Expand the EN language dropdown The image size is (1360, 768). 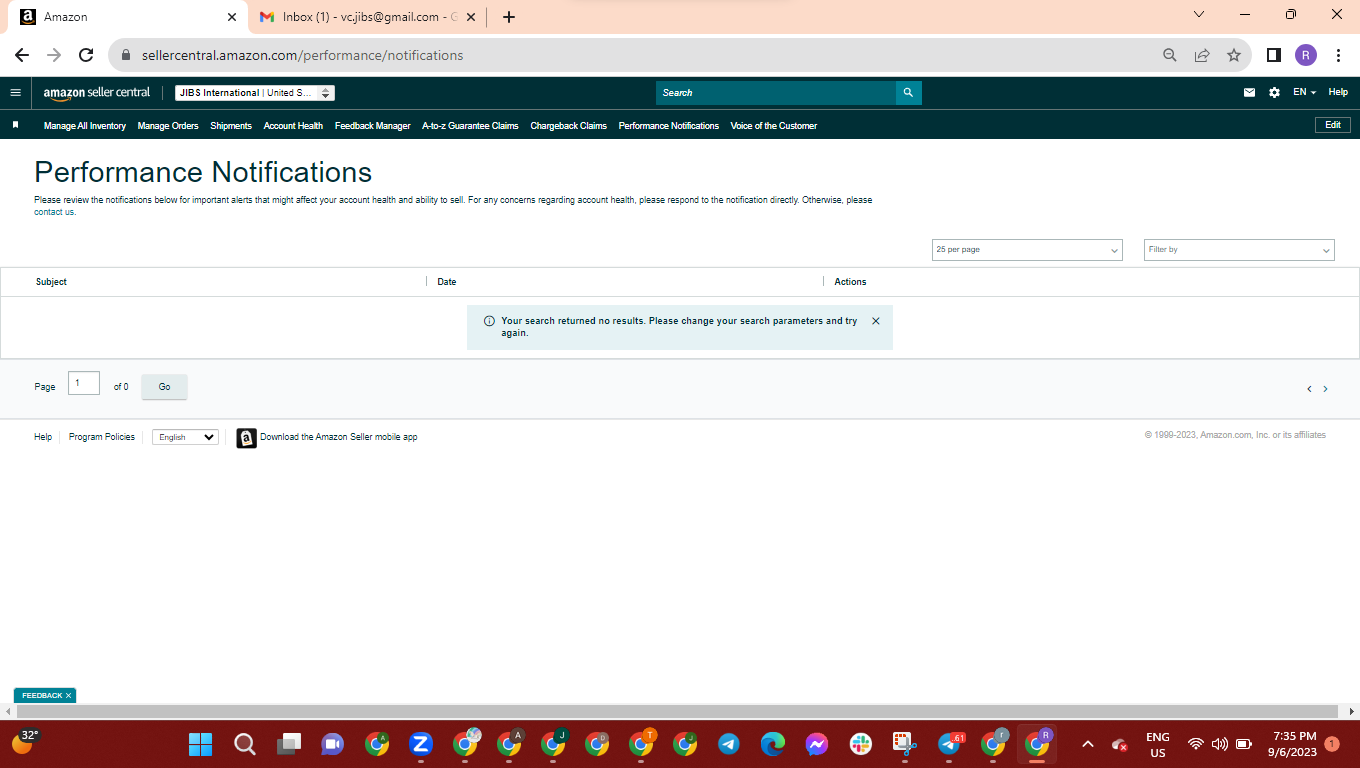coord(1304,92)
